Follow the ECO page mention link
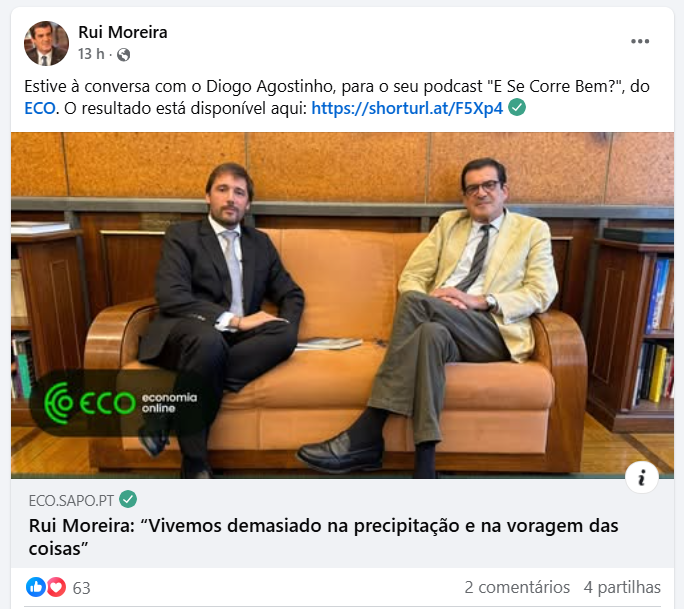Image resolution: width=684 pixels, height=609 pixels. 40,108
